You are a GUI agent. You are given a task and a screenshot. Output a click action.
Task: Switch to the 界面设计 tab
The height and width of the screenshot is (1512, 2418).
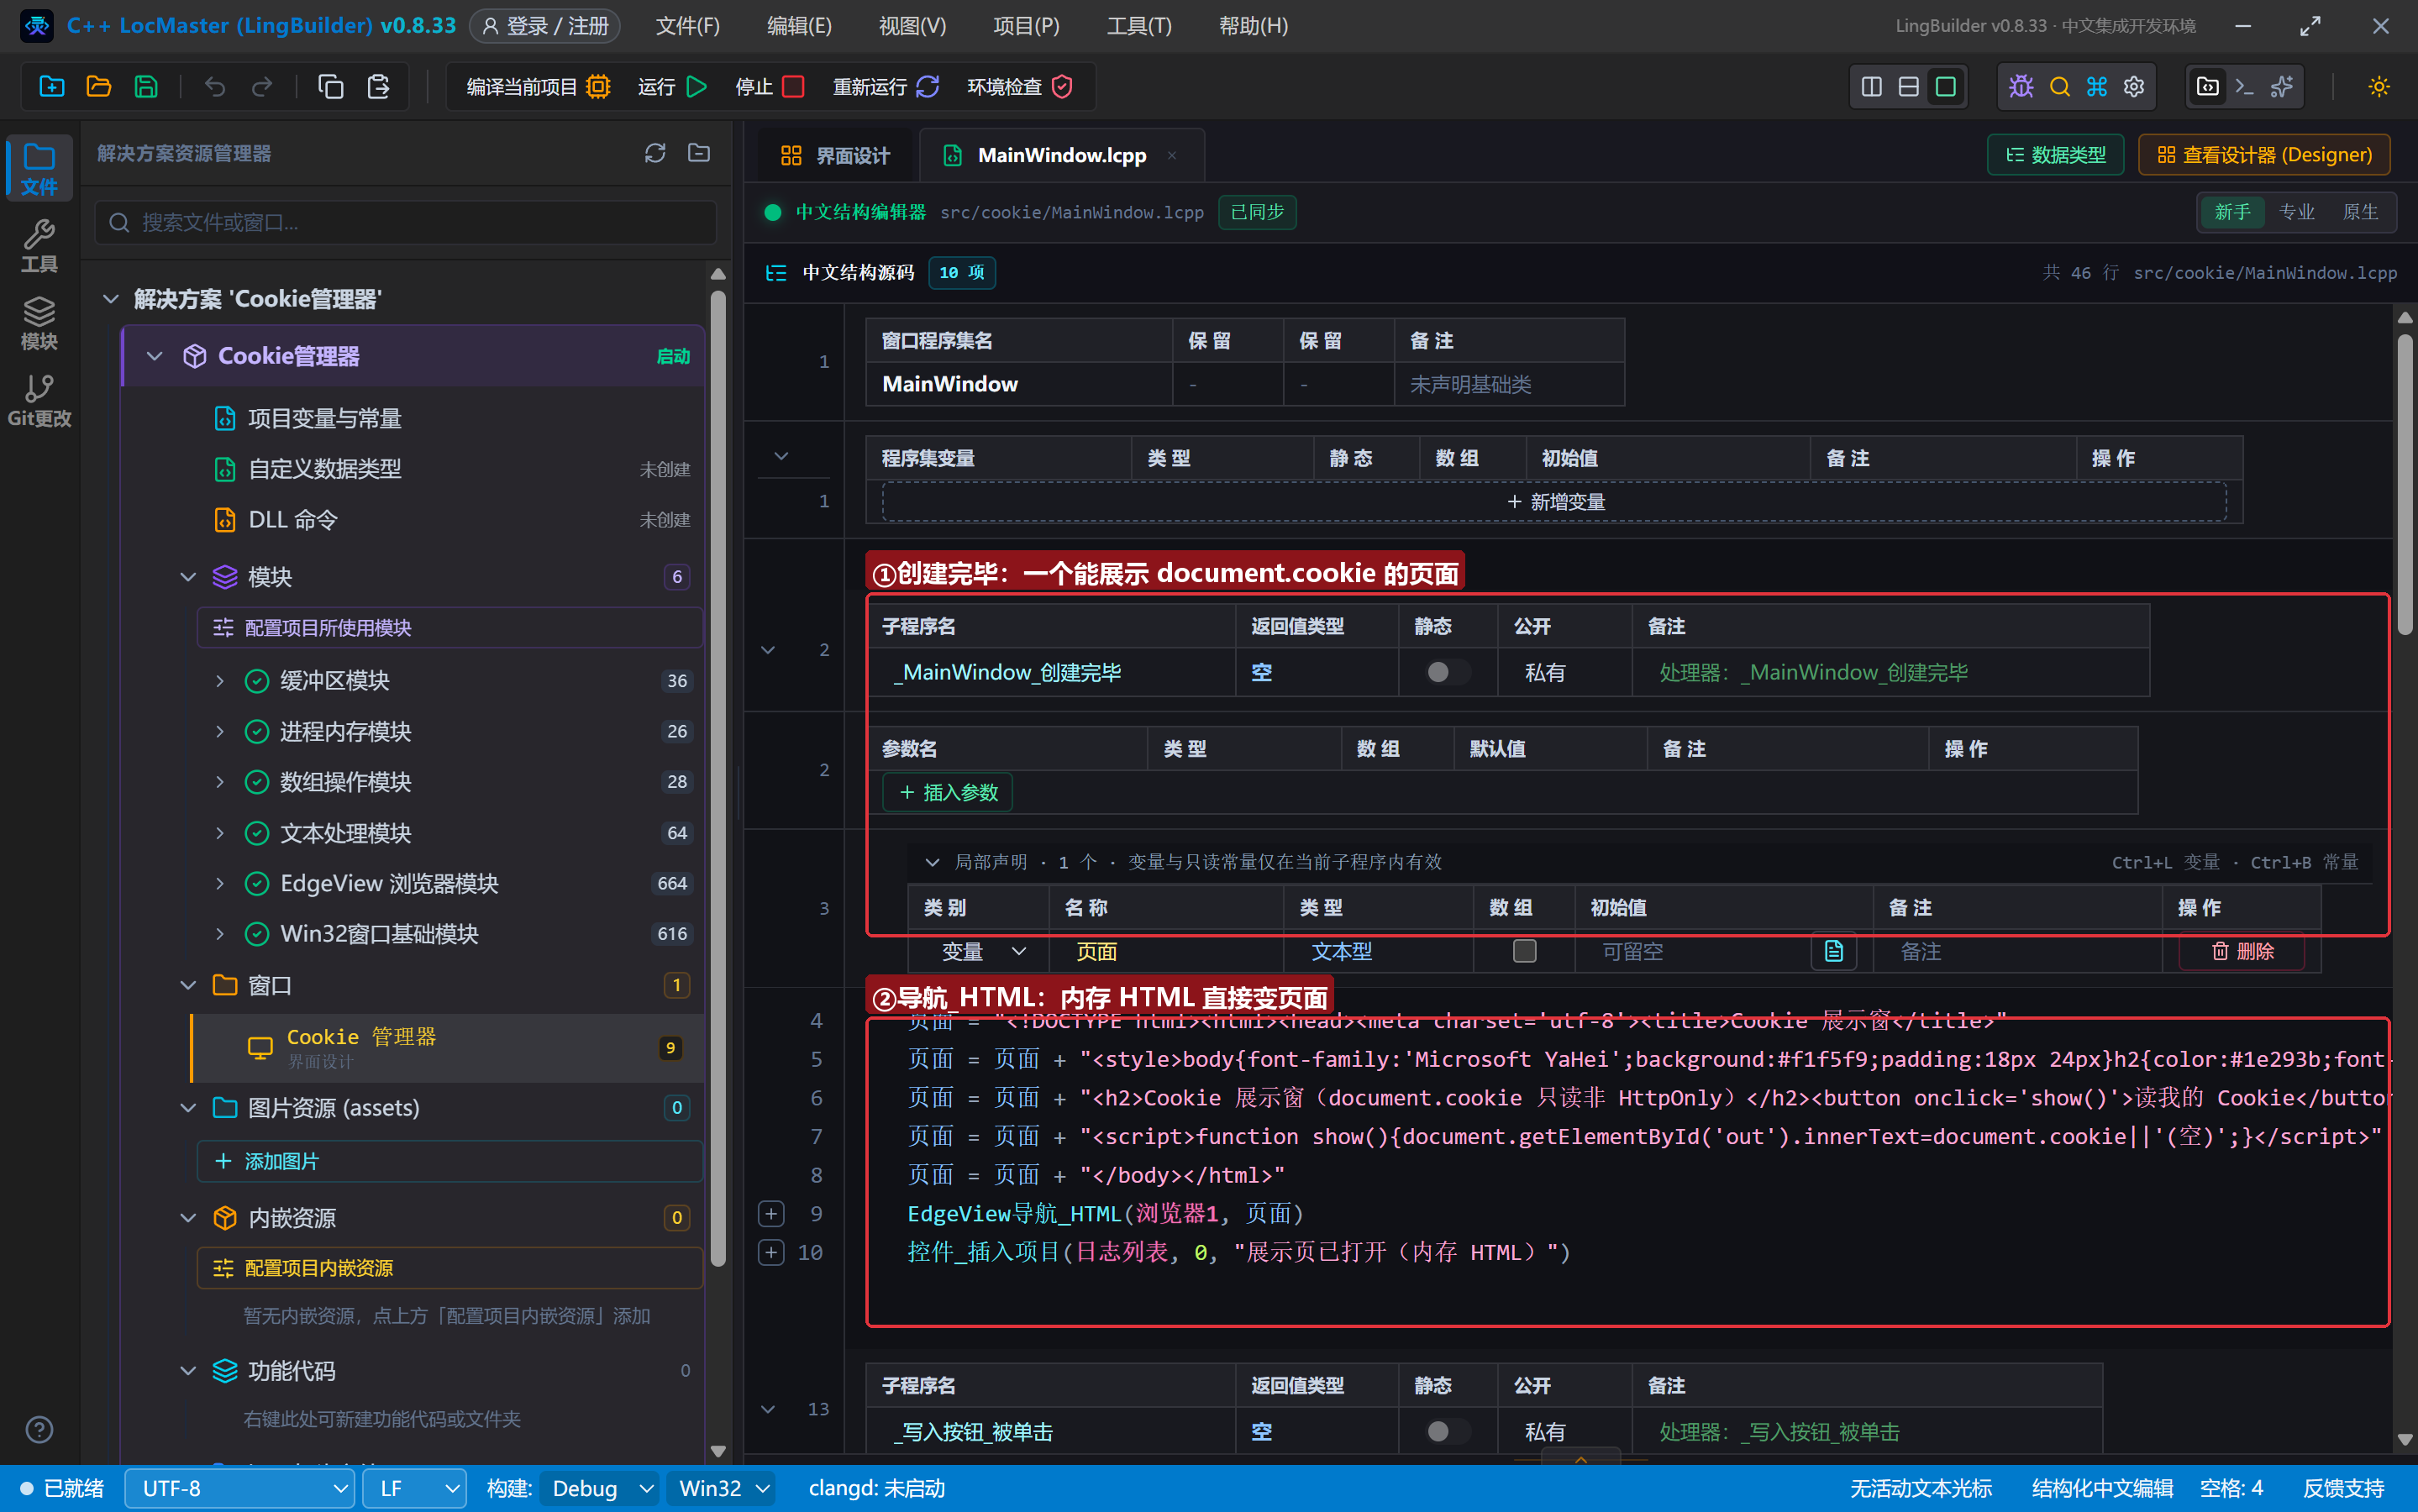835,155
